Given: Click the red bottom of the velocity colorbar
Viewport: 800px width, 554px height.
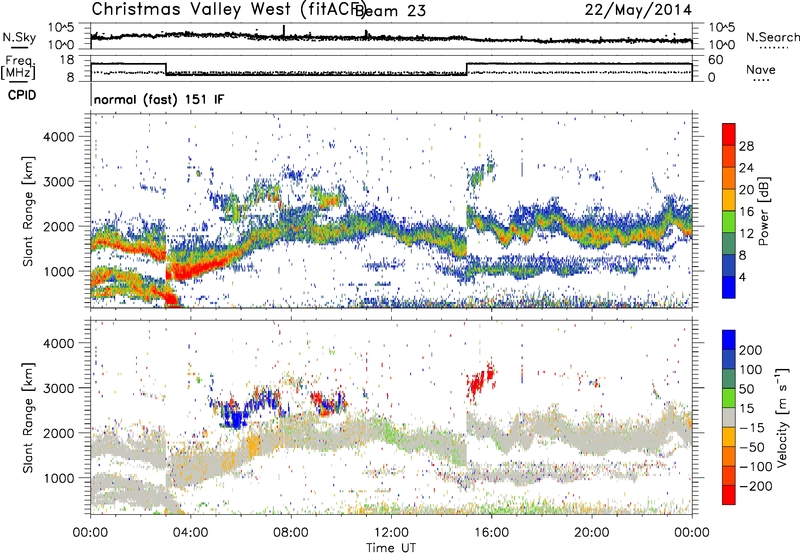Looking at the screenshot, I should (729, 495).
